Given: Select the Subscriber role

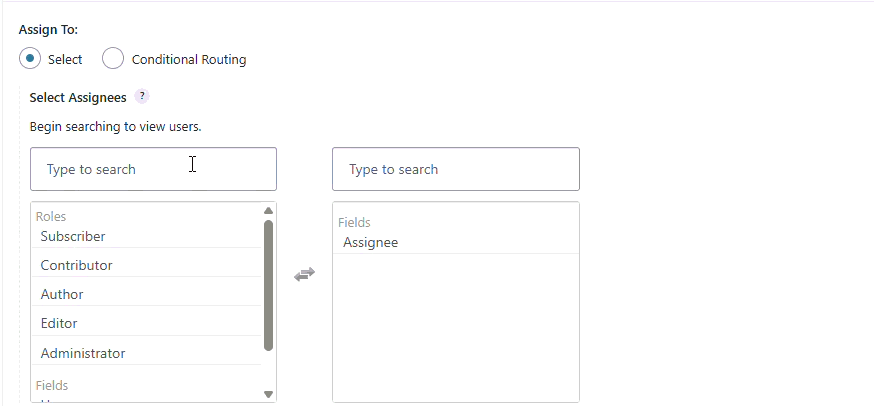Looking at the screenshot, I should click(x=73, y=236).
